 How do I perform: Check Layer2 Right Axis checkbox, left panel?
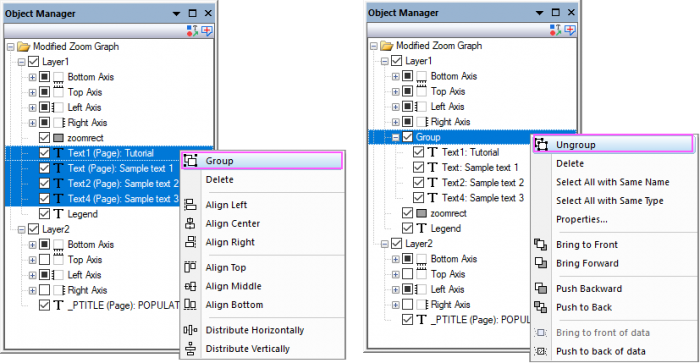44,290
